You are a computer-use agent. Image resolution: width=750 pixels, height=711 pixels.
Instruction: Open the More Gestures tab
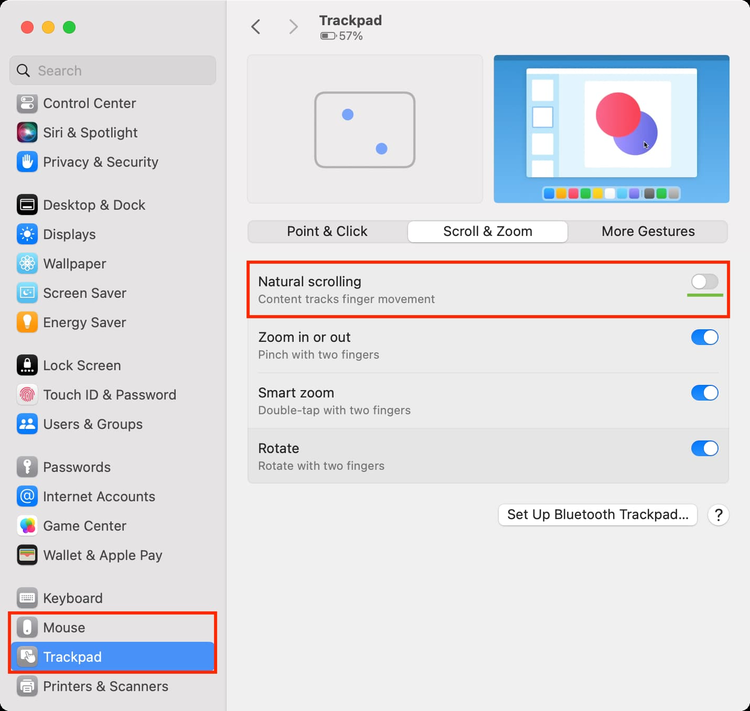pyautogui.click(x=648, y=232)
